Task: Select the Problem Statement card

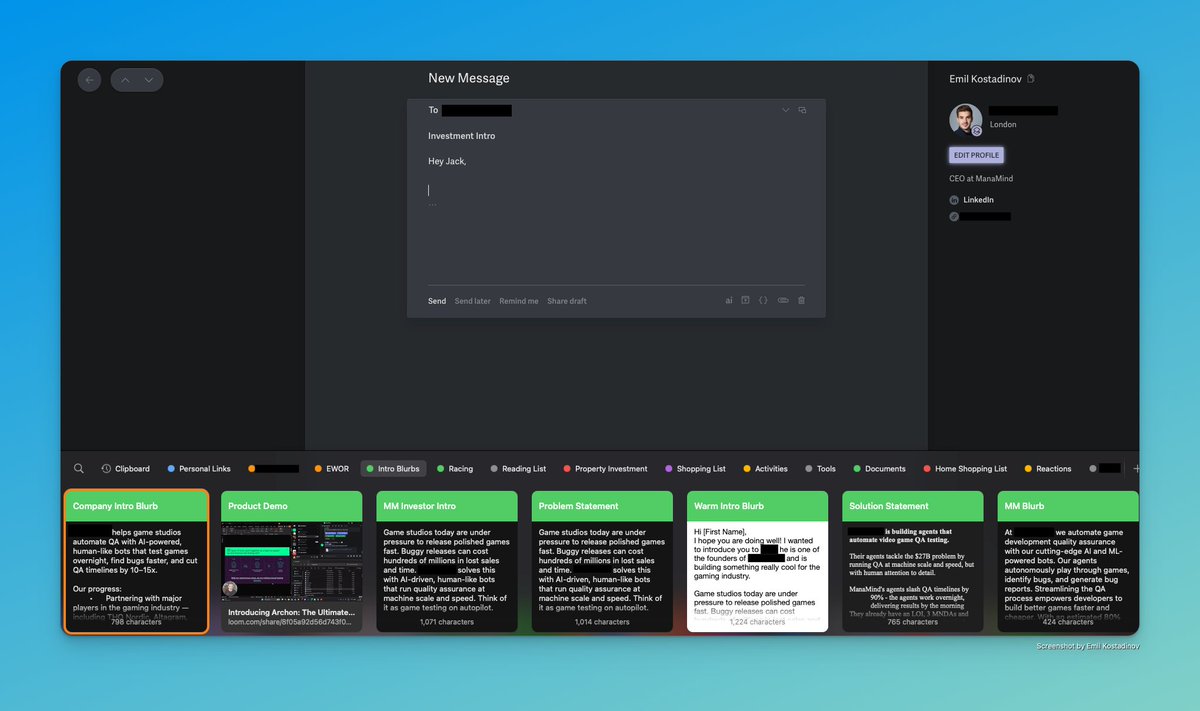Action: (602, 561)
